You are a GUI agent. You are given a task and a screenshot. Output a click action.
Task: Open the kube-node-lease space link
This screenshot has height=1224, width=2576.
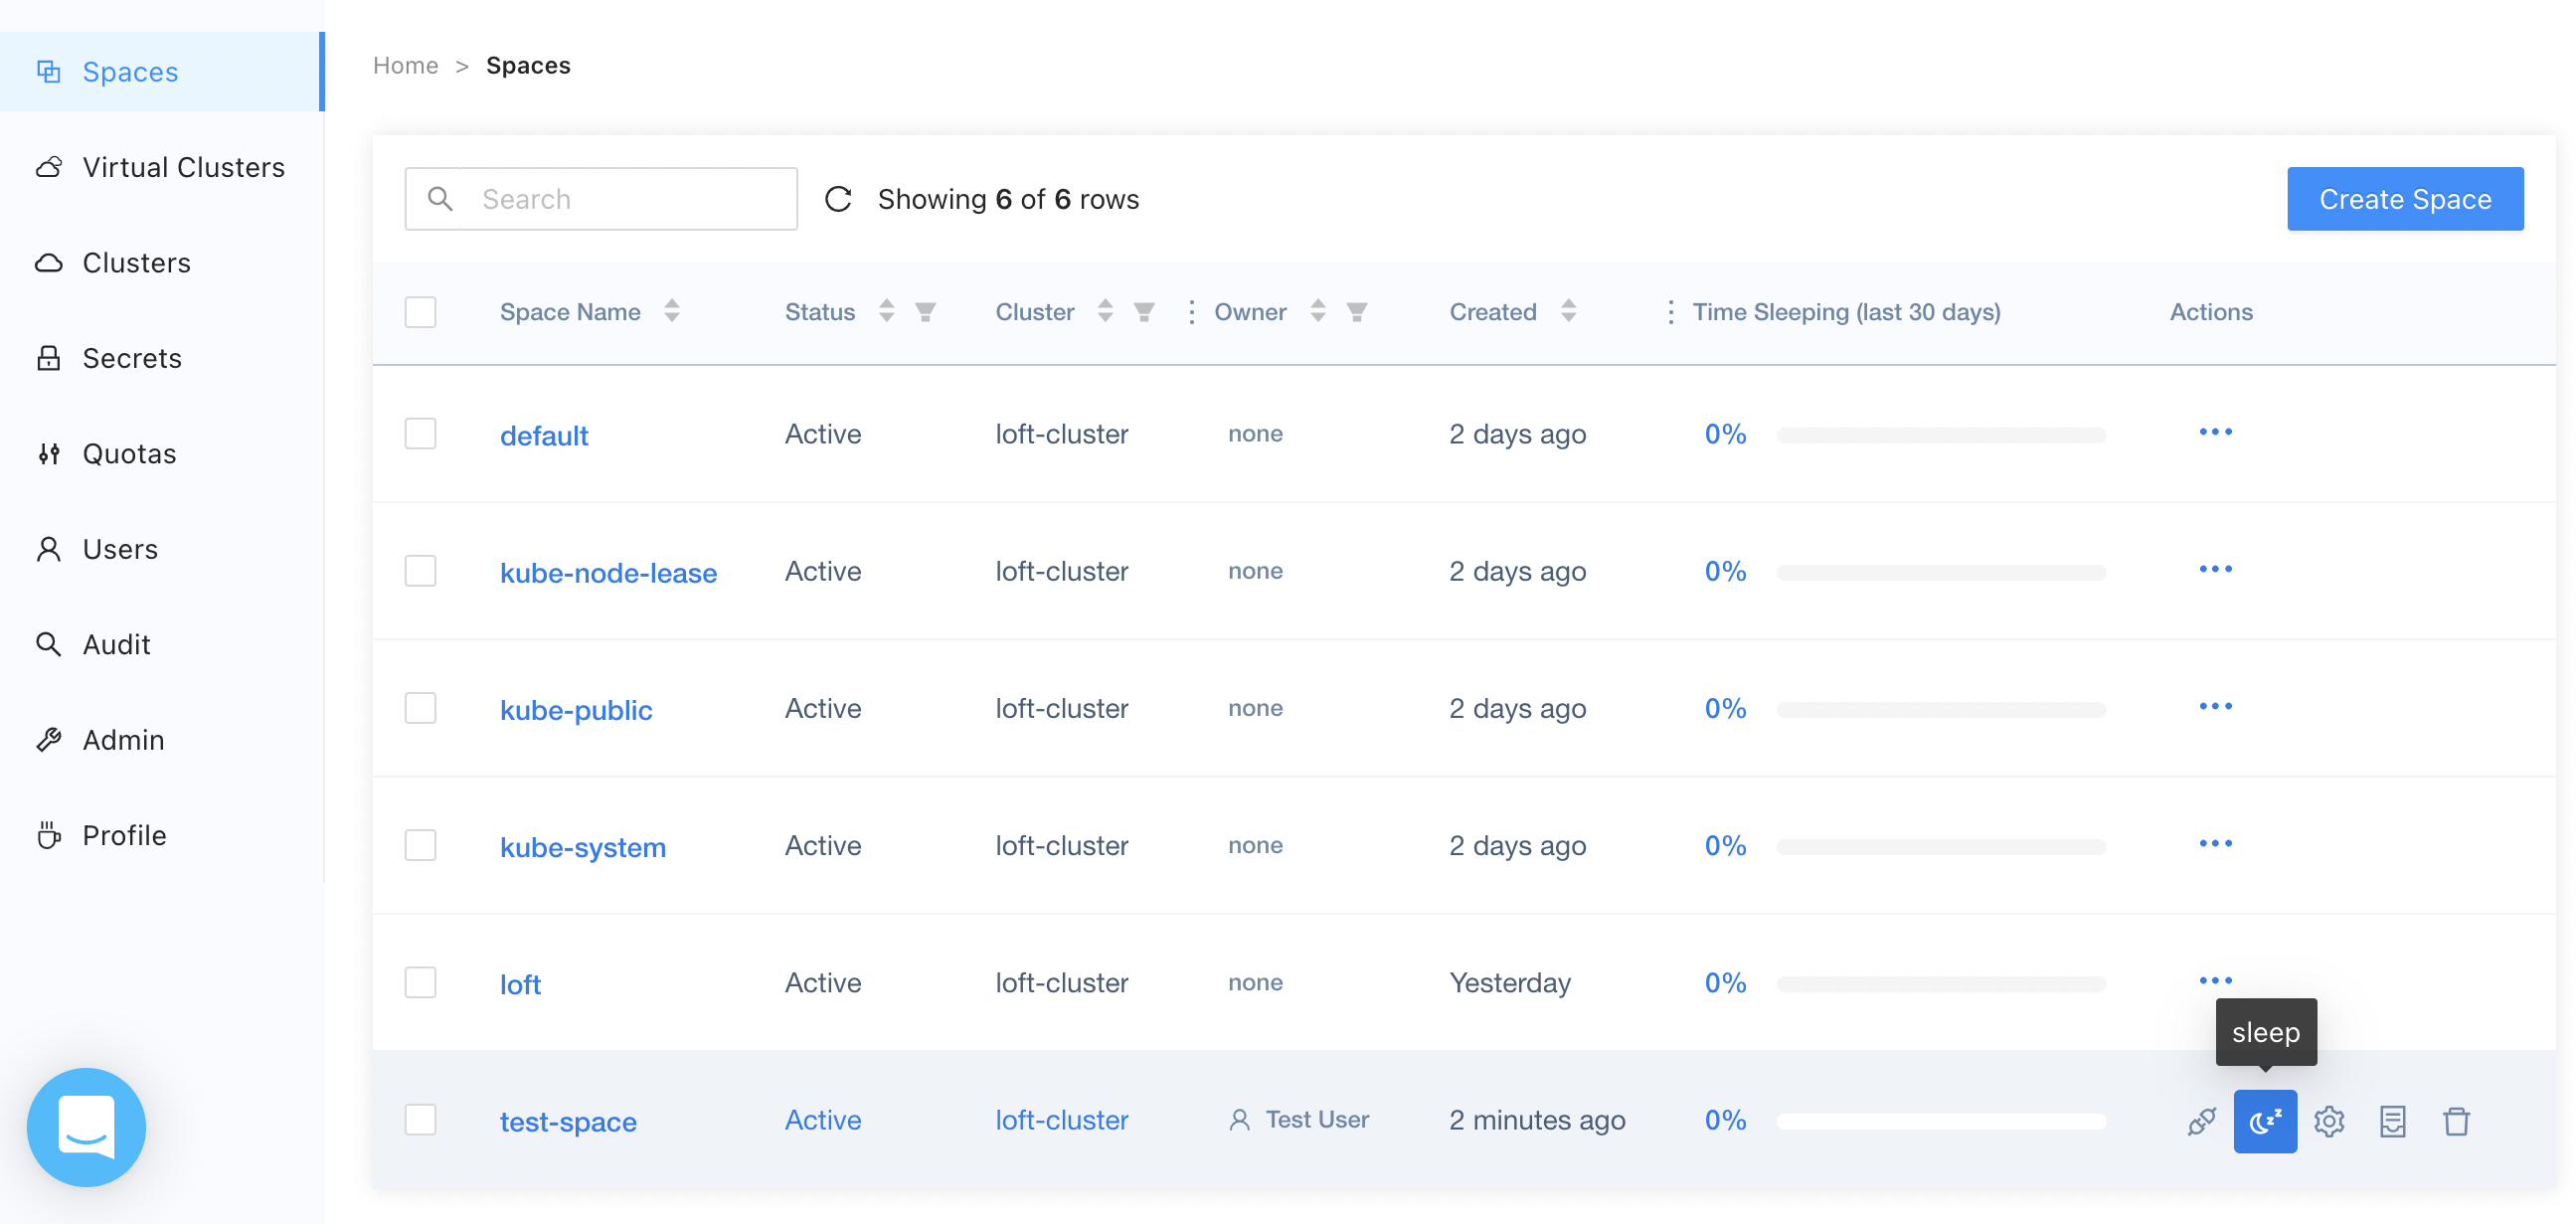(x=608, y=572)
